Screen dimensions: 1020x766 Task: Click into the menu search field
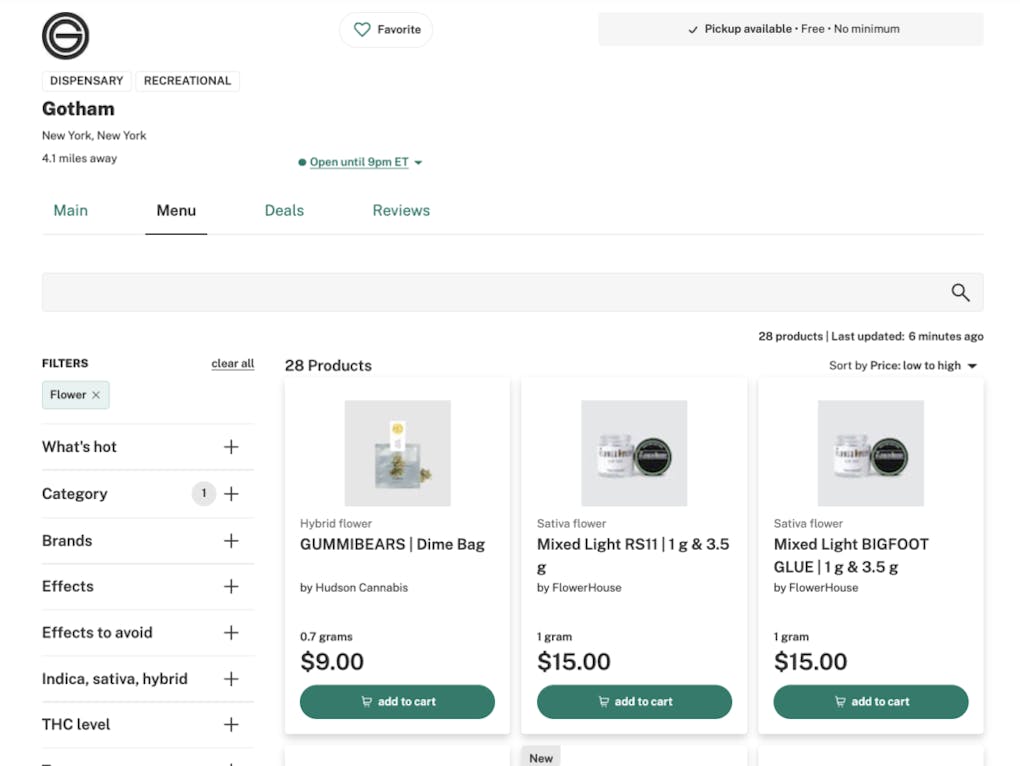pos(490,292)
